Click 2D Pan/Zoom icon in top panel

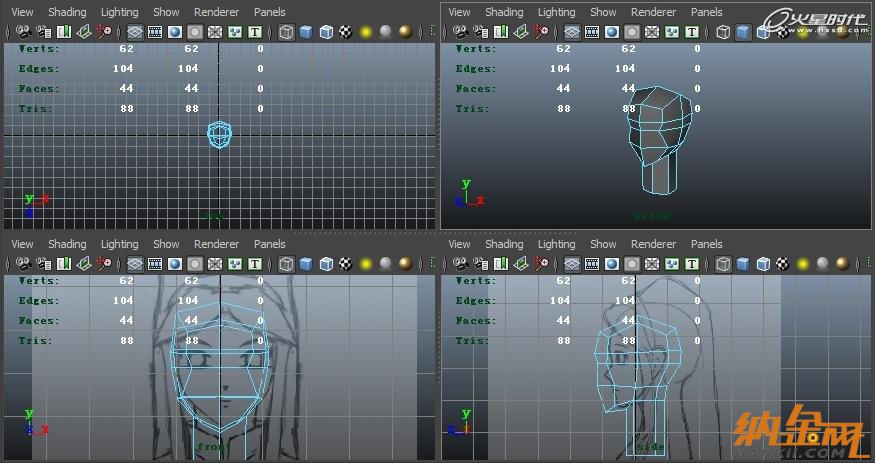[104, 32]
